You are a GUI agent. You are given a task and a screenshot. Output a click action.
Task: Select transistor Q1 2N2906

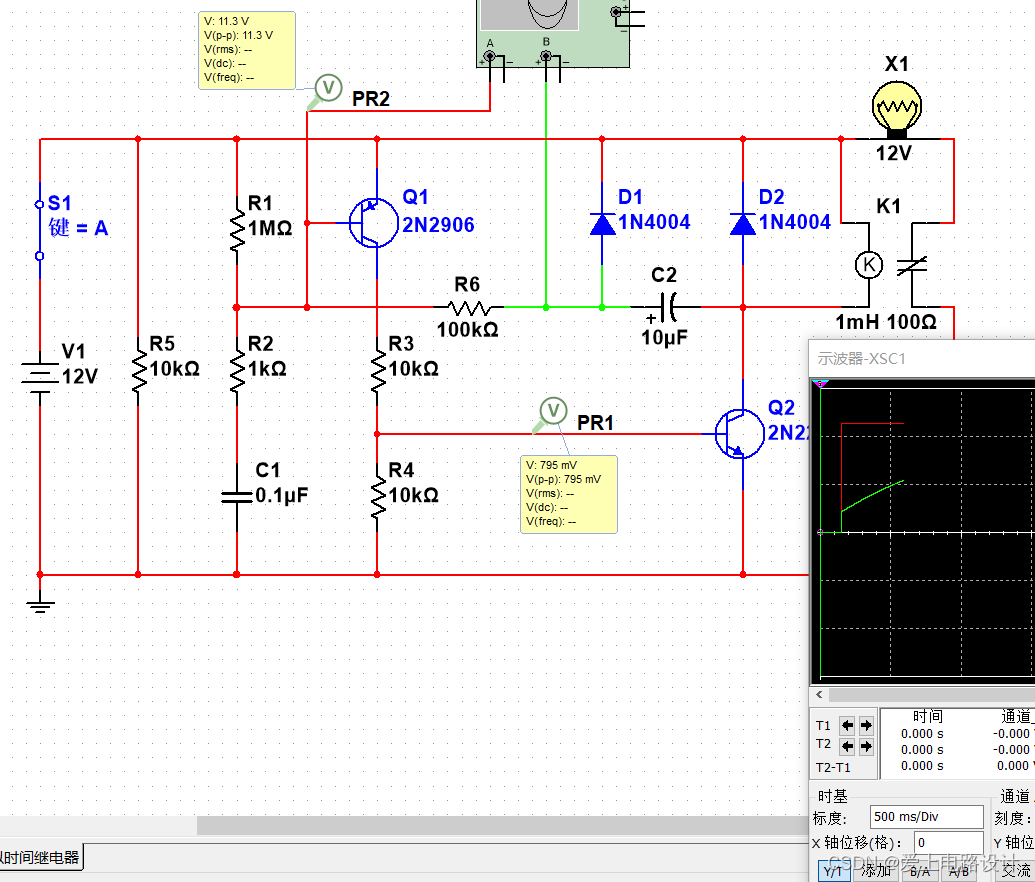[373, 223]
